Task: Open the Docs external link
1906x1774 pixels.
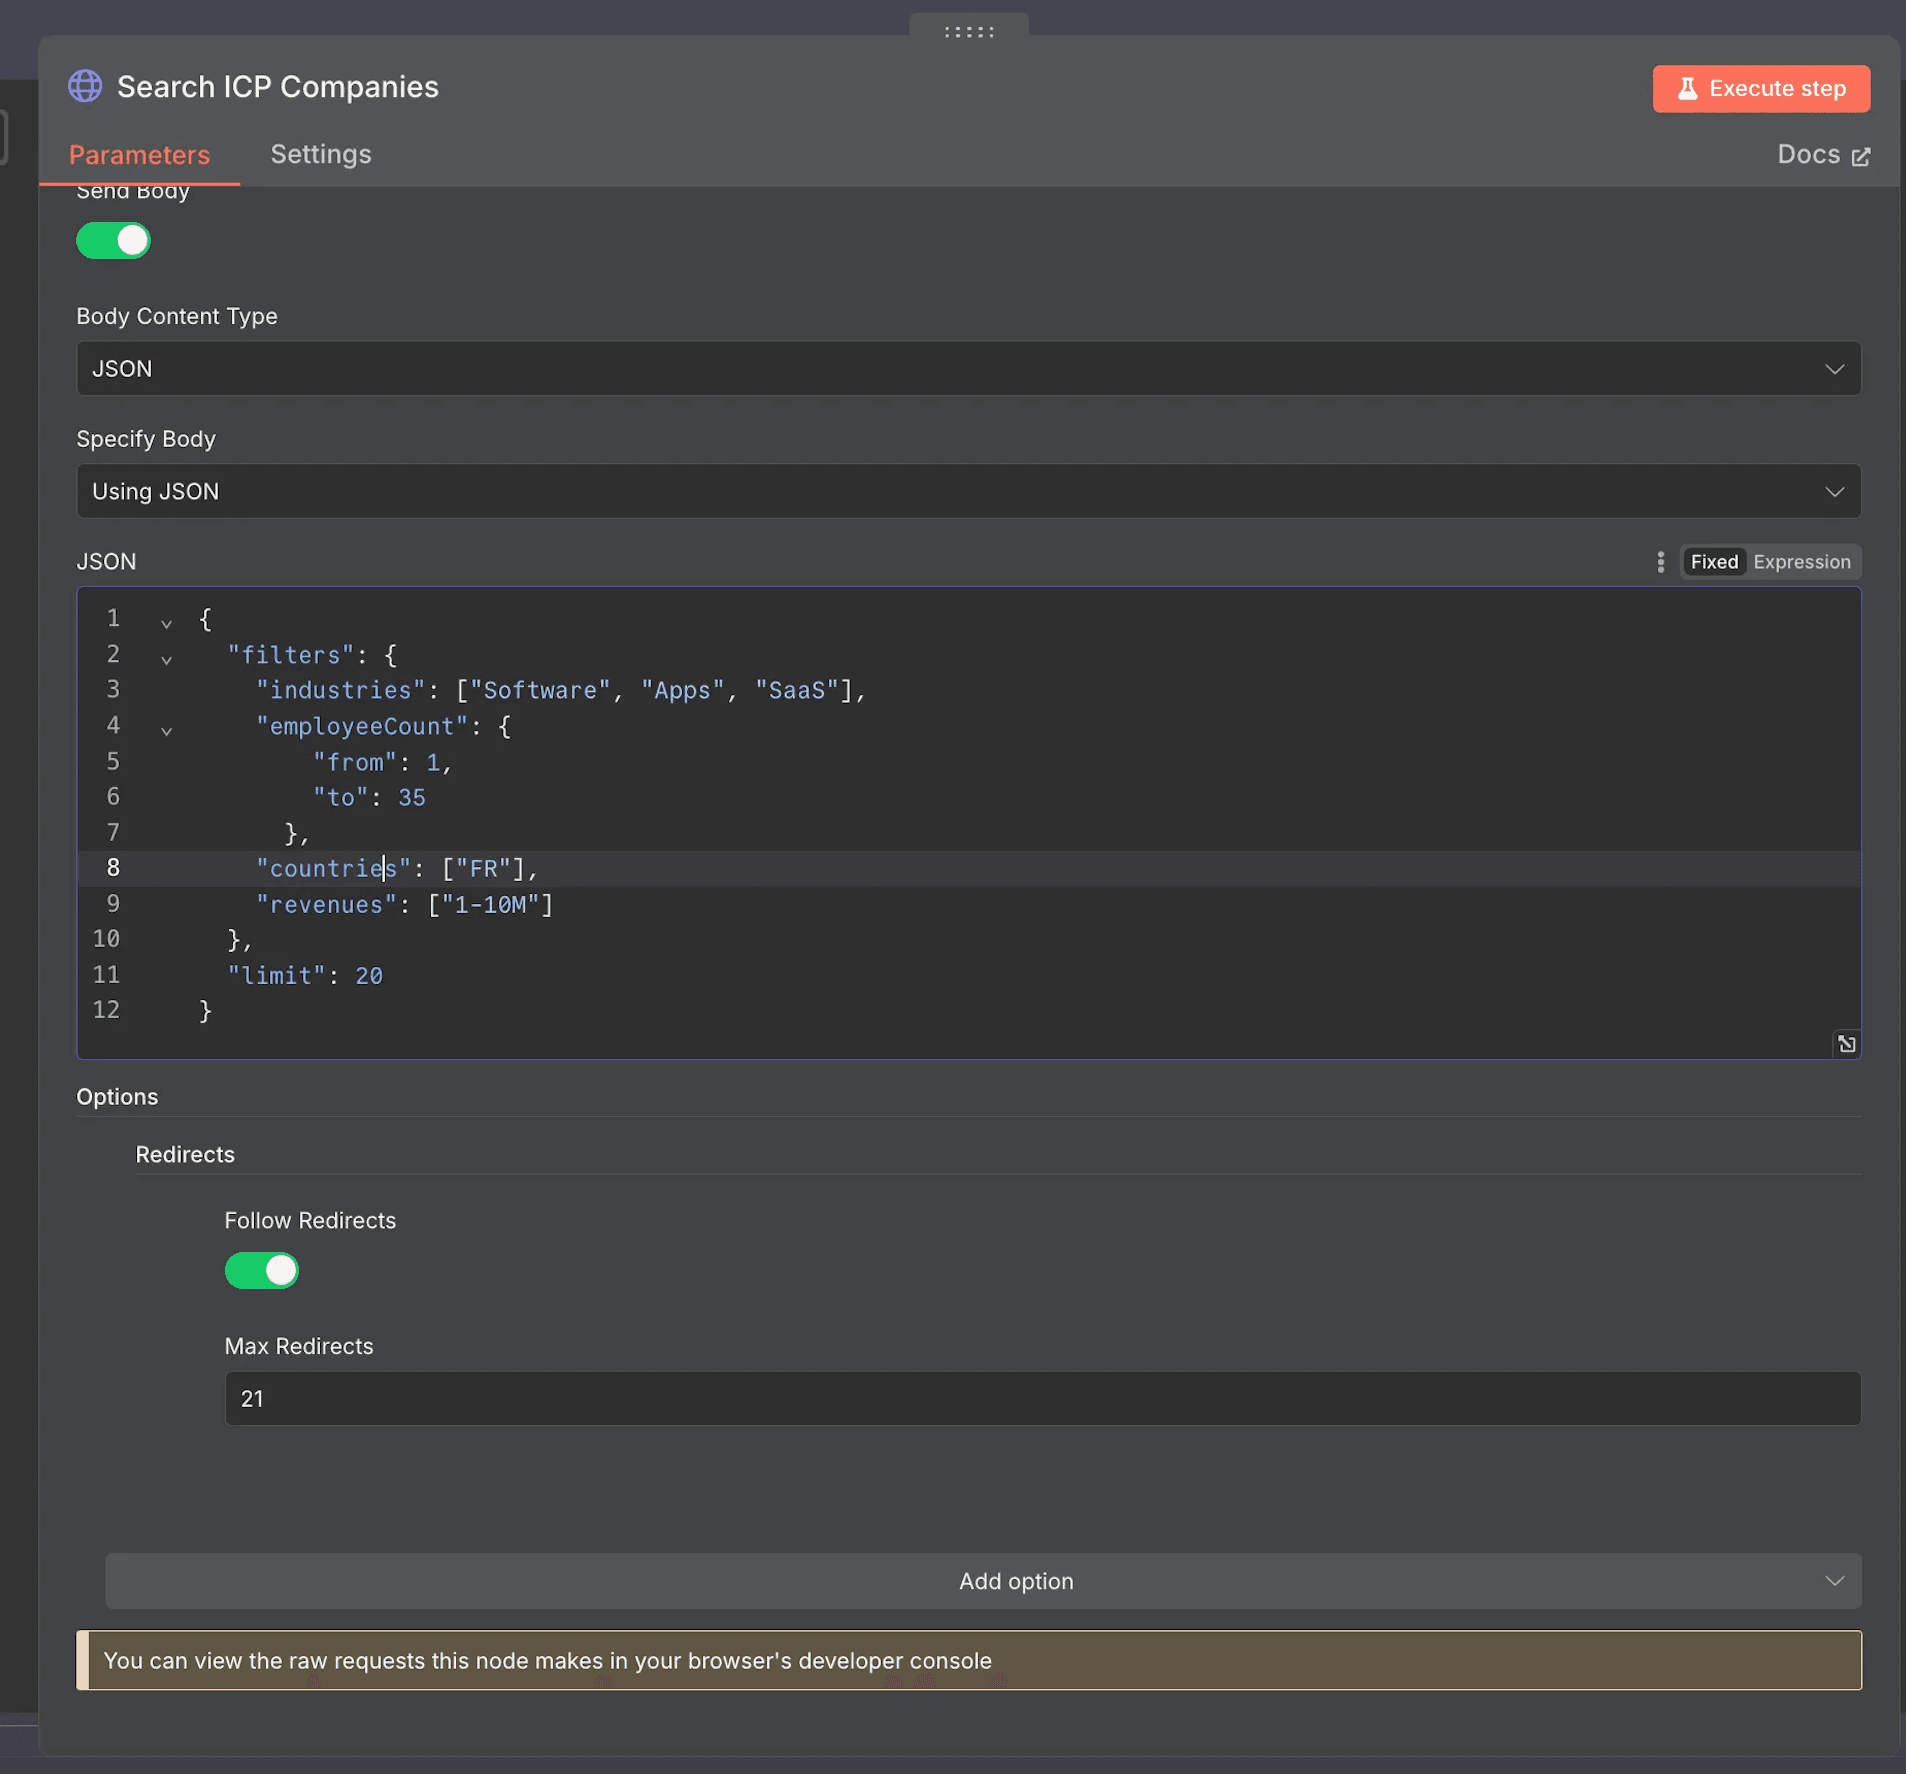Action: click(x=1823, y=154)
